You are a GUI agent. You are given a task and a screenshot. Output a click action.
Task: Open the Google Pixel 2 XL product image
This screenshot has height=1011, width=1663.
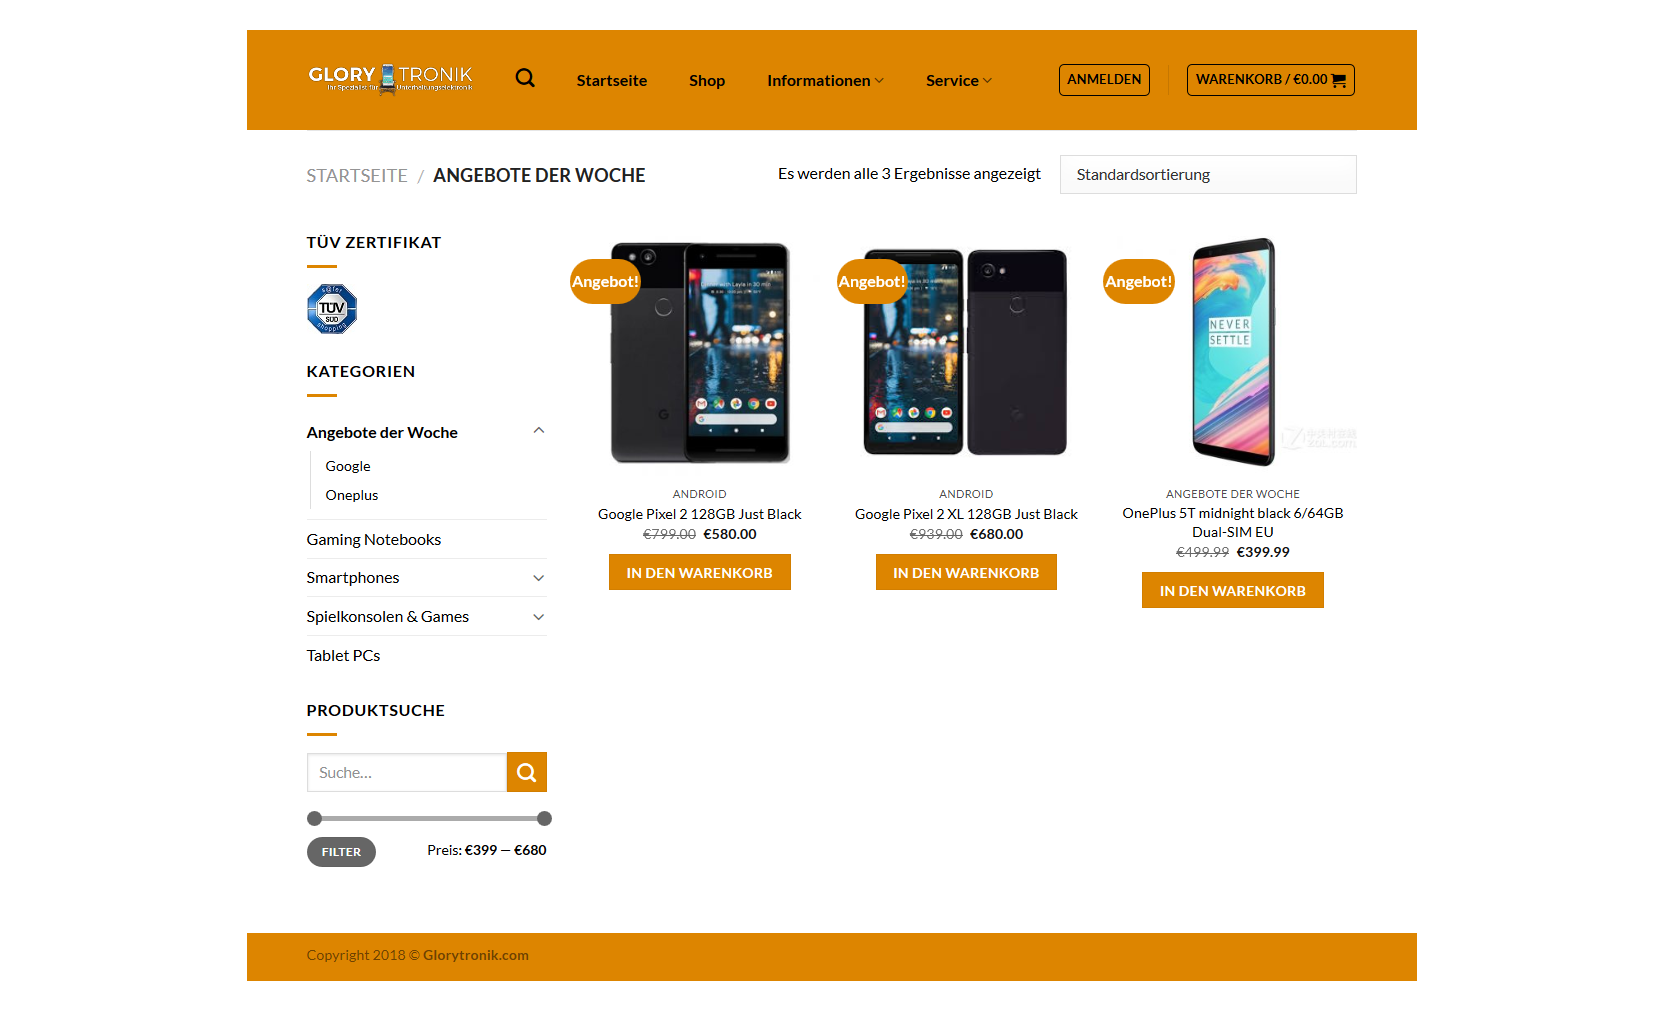coord(966,352)
